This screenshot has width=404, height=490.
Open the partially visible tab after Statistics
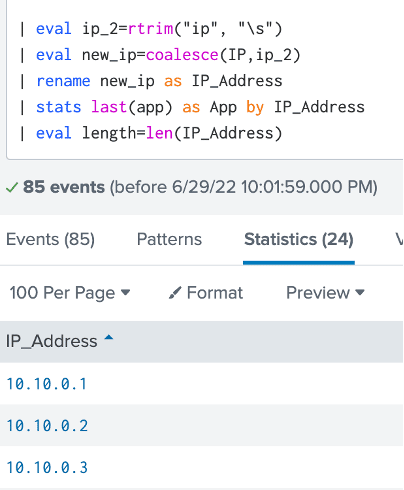point(399,239)
